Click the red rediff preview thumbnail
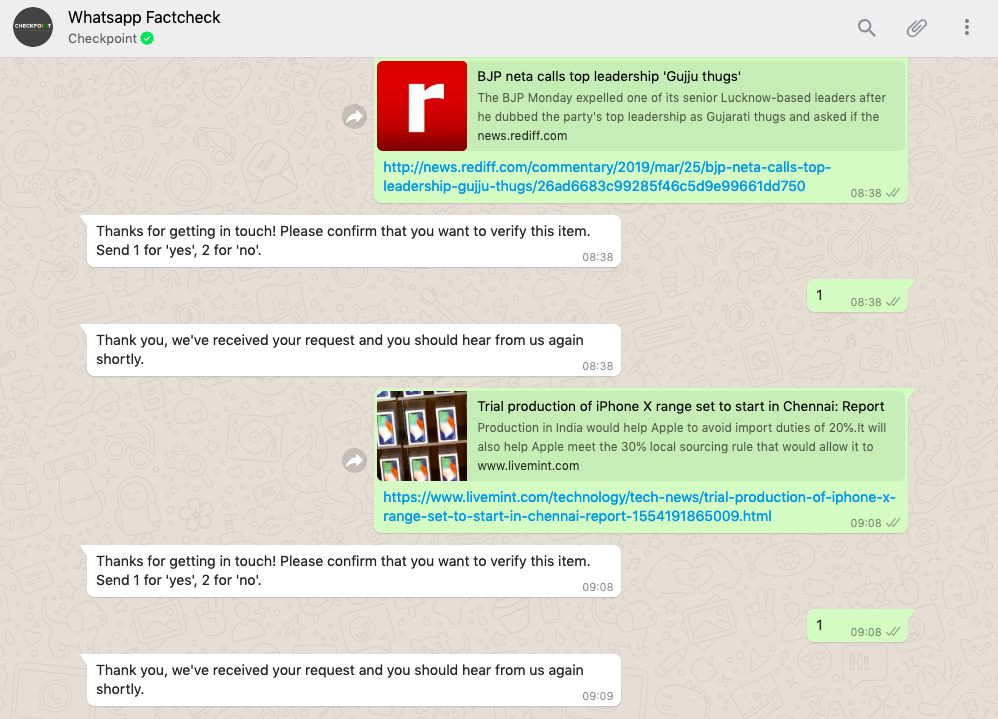 tap(422, 106)
